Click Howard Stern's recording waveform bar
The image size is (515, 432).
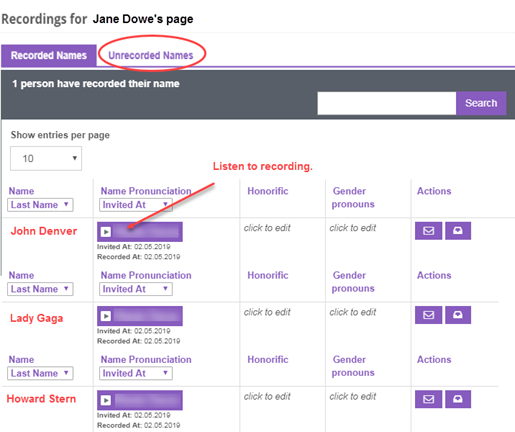coord(147,400)
